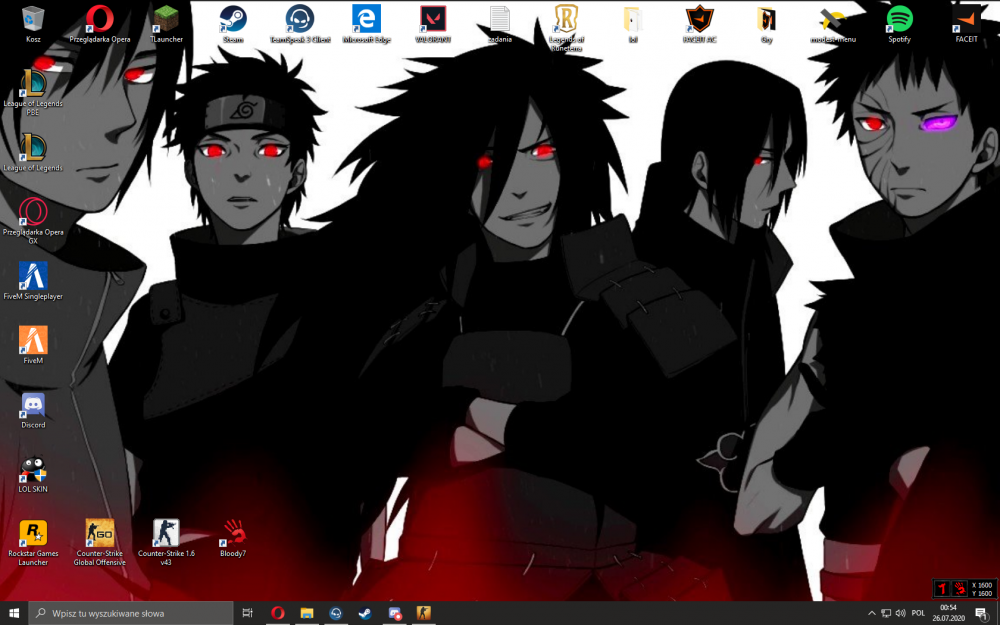This screenshot has width=1000, height=625.
Task: Switch to Steam in the taskbar
Action: pos(365,613)
